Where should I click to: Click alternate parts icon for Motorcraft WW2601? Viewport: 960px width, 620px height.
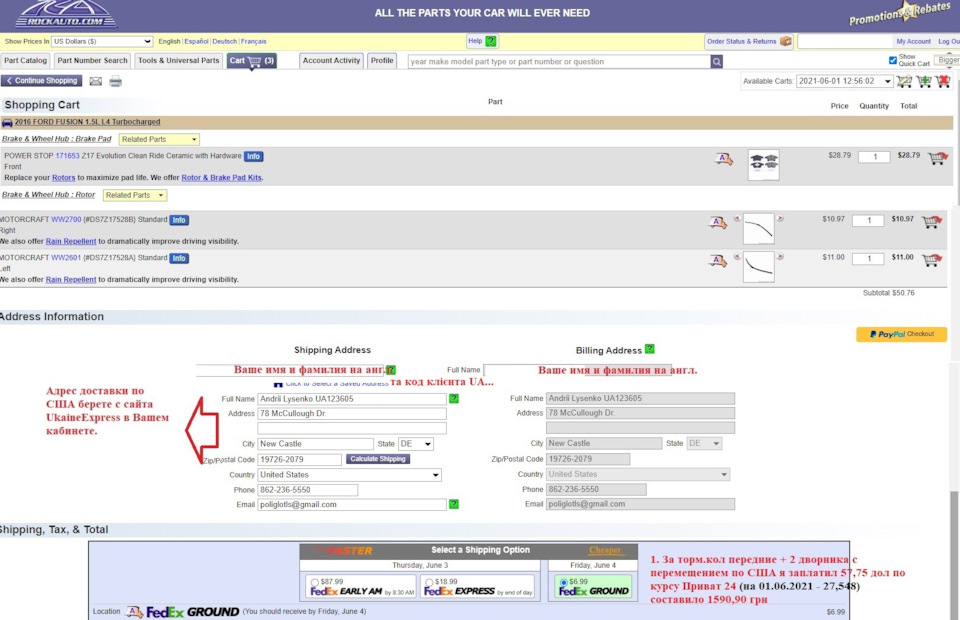718,261
